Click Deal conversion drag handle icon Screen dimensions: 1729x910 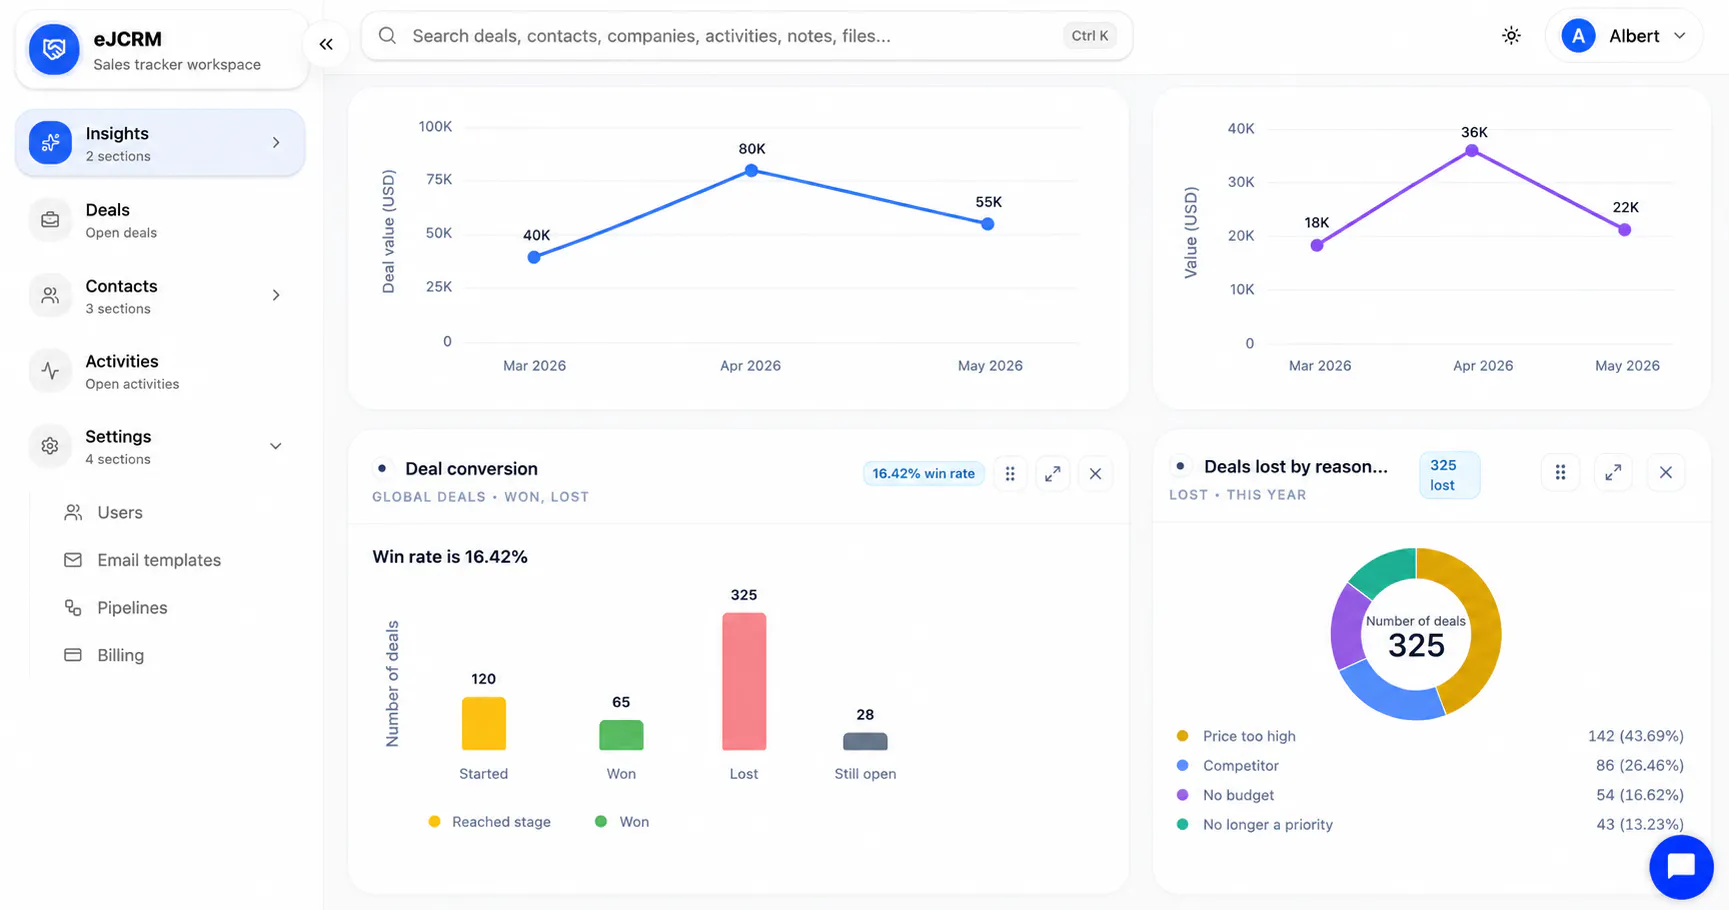pyautogui.click(x=1010, y=474)
